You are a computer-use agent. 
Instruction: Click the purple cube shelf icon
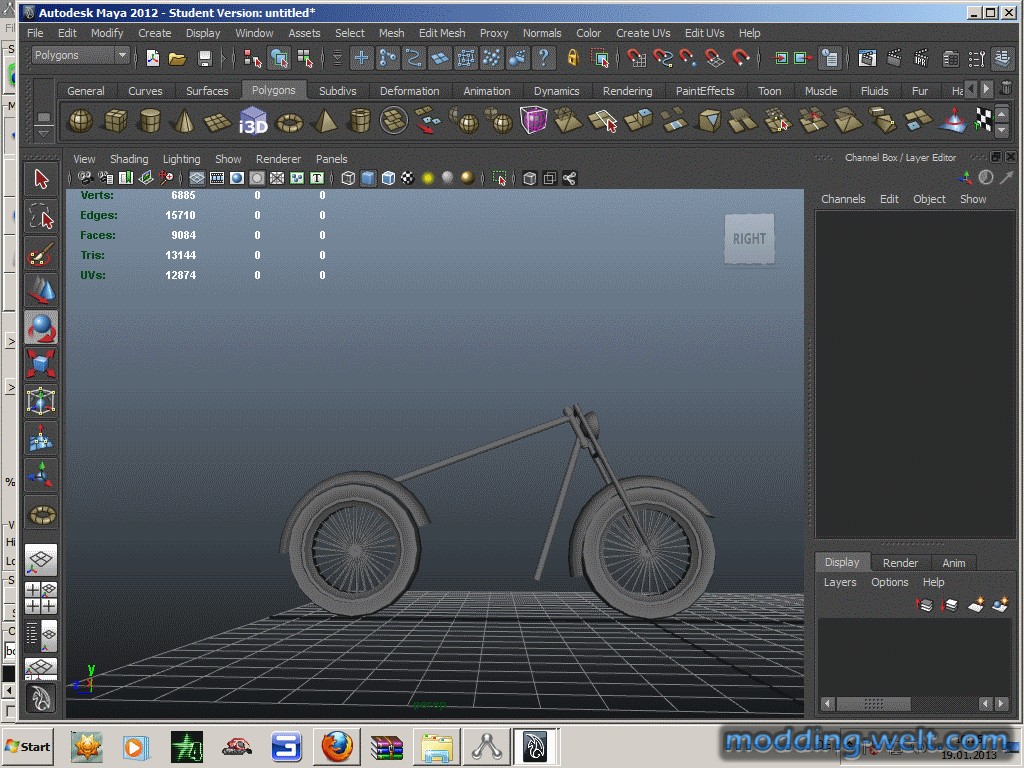[533, 121]
